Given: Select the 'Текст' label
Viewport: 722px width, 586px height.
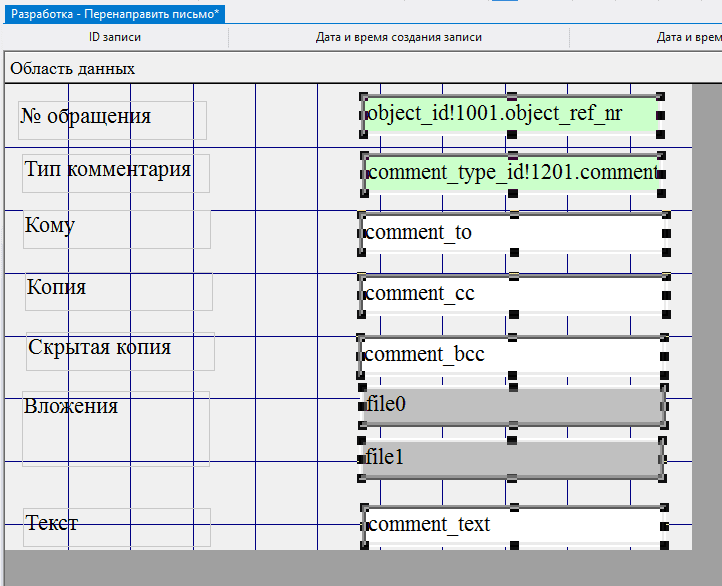Looking at the screenshot, I should tap(52, 523).
